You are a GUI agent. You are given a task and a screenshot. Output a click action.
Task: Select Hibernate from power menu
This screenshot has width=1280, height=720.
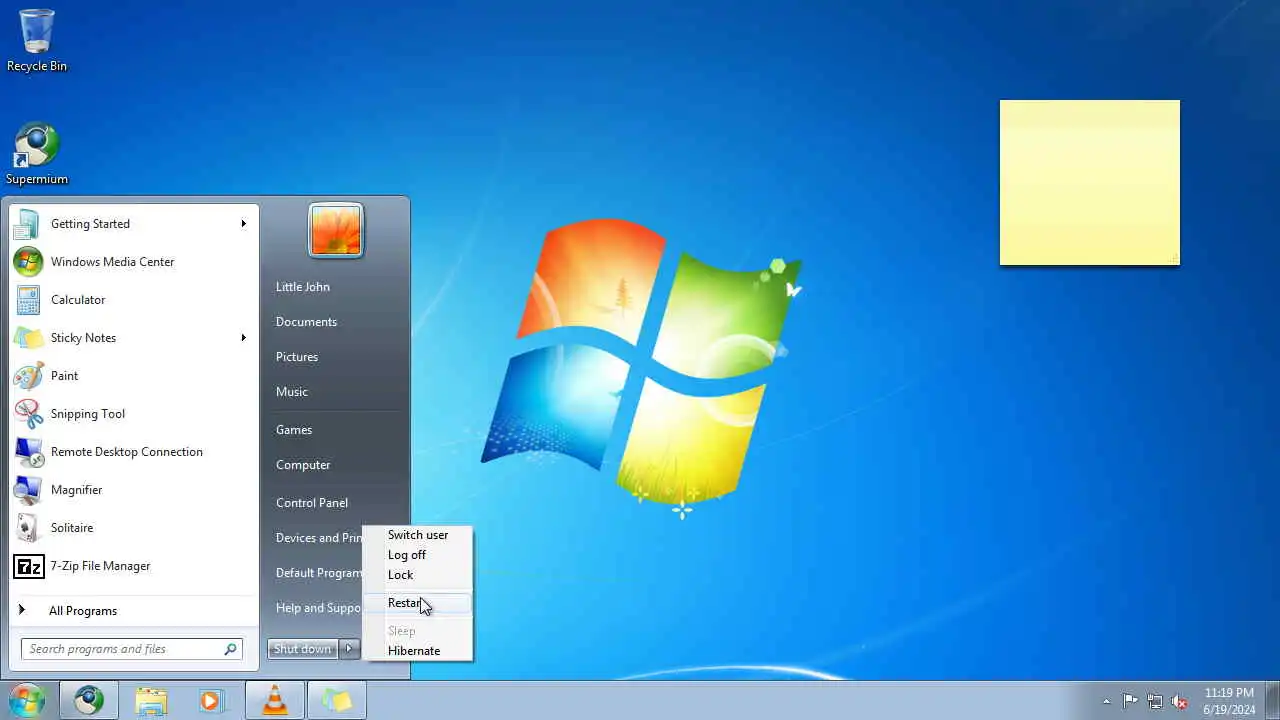point(418,651)
